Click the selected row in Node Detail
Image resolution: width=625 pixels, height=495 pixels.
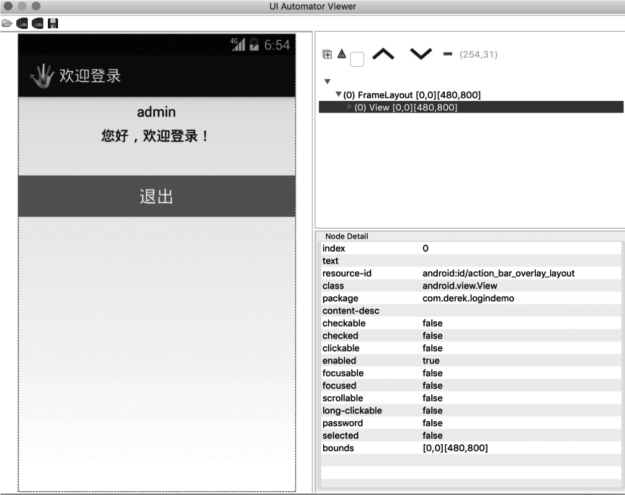(x=471, y=436)
